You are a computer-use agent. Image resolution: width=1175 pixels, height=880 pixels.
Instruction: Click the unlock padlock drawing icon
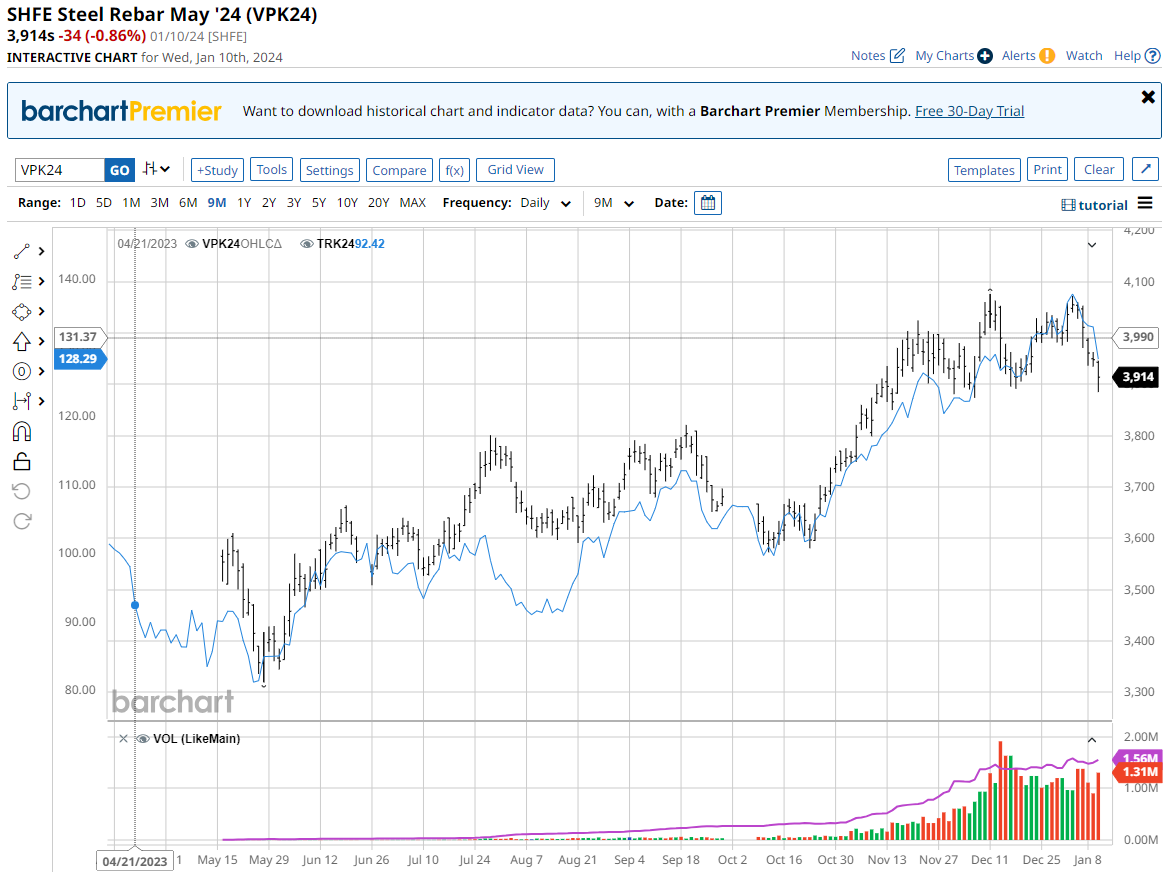pyautogui.click(x=22, y=461)
